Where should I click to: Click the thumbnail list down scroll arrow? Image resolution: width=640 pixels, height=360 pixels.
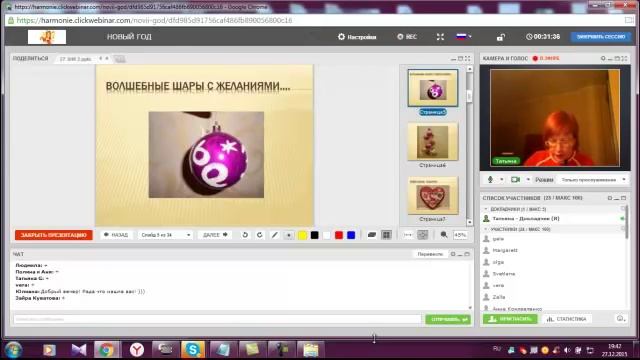tap(469, 222)
